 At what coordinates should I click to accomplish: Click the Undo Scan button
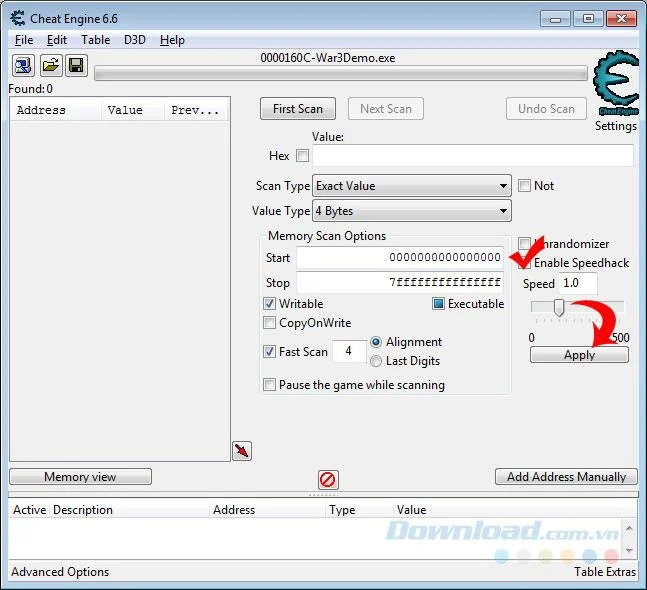[x=546, y=109]
